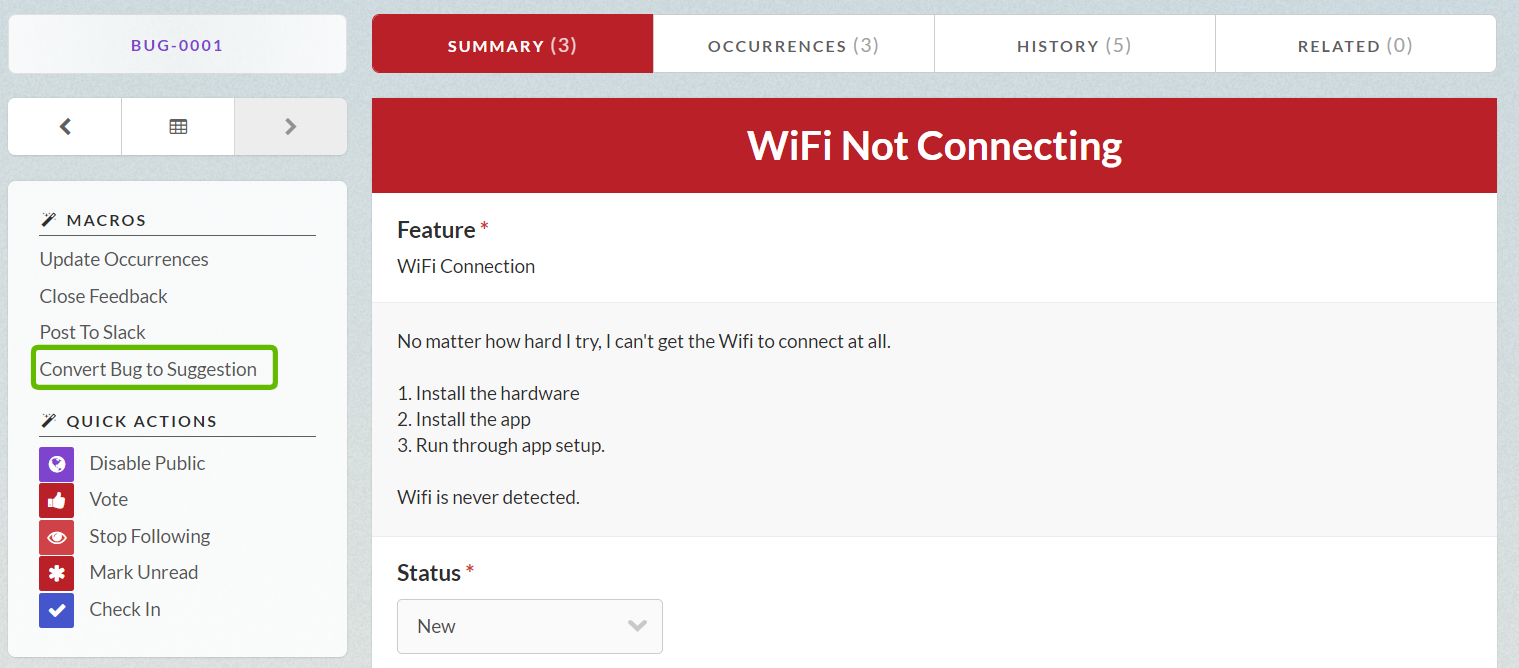Expand Status options via chevron arrow
The height and width of the screenshot is (668, 1519).
coord(637,626)
